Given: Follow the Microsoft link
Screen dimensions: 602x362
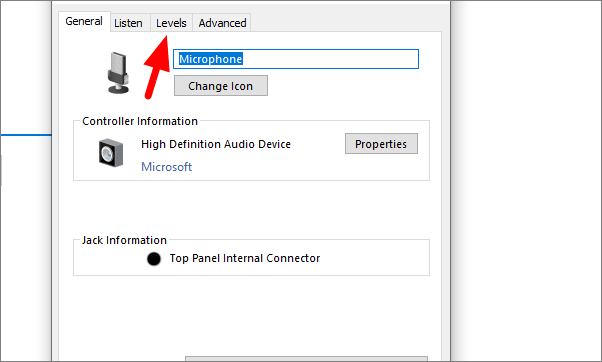Looking at the screenshot, I should click(x=167, y=167).
